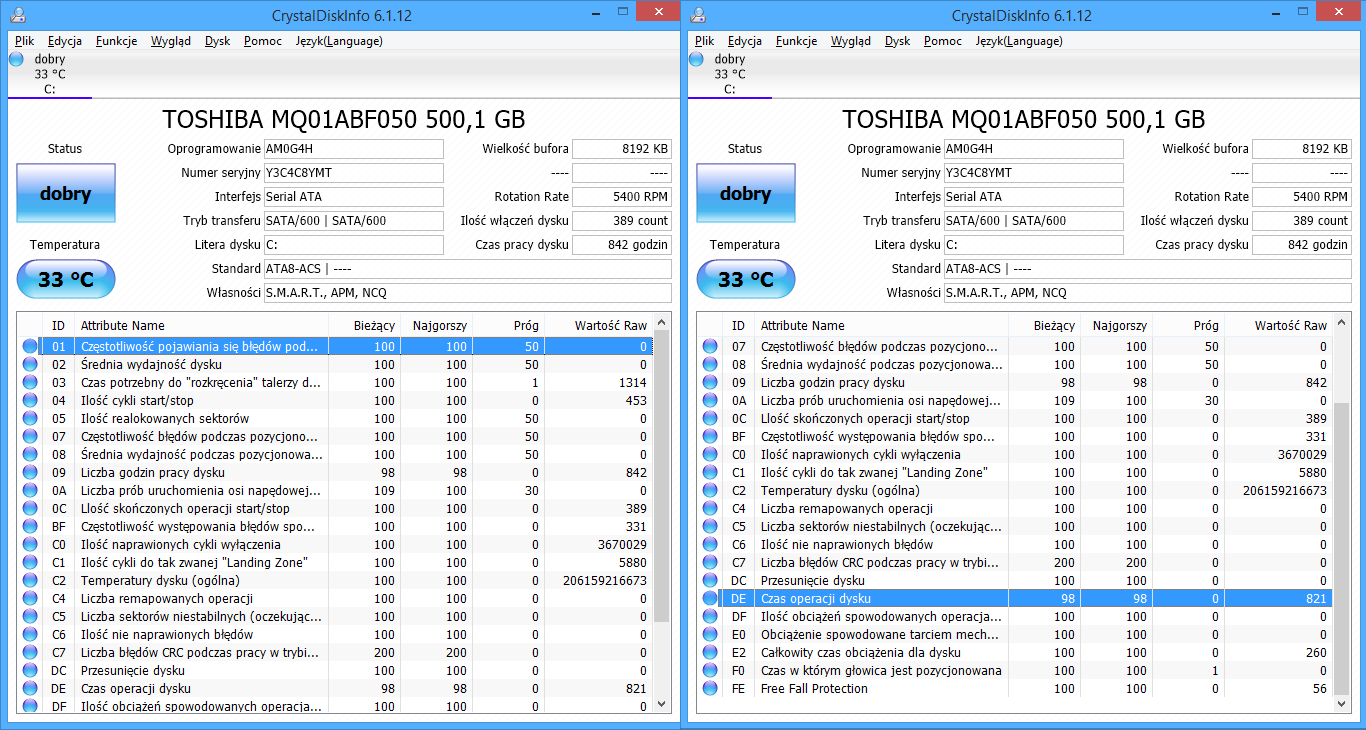Screen dimensions: 1366x730
Task: Click Standard ATA8-ACS field in right window
Action: click(1147, 269)
